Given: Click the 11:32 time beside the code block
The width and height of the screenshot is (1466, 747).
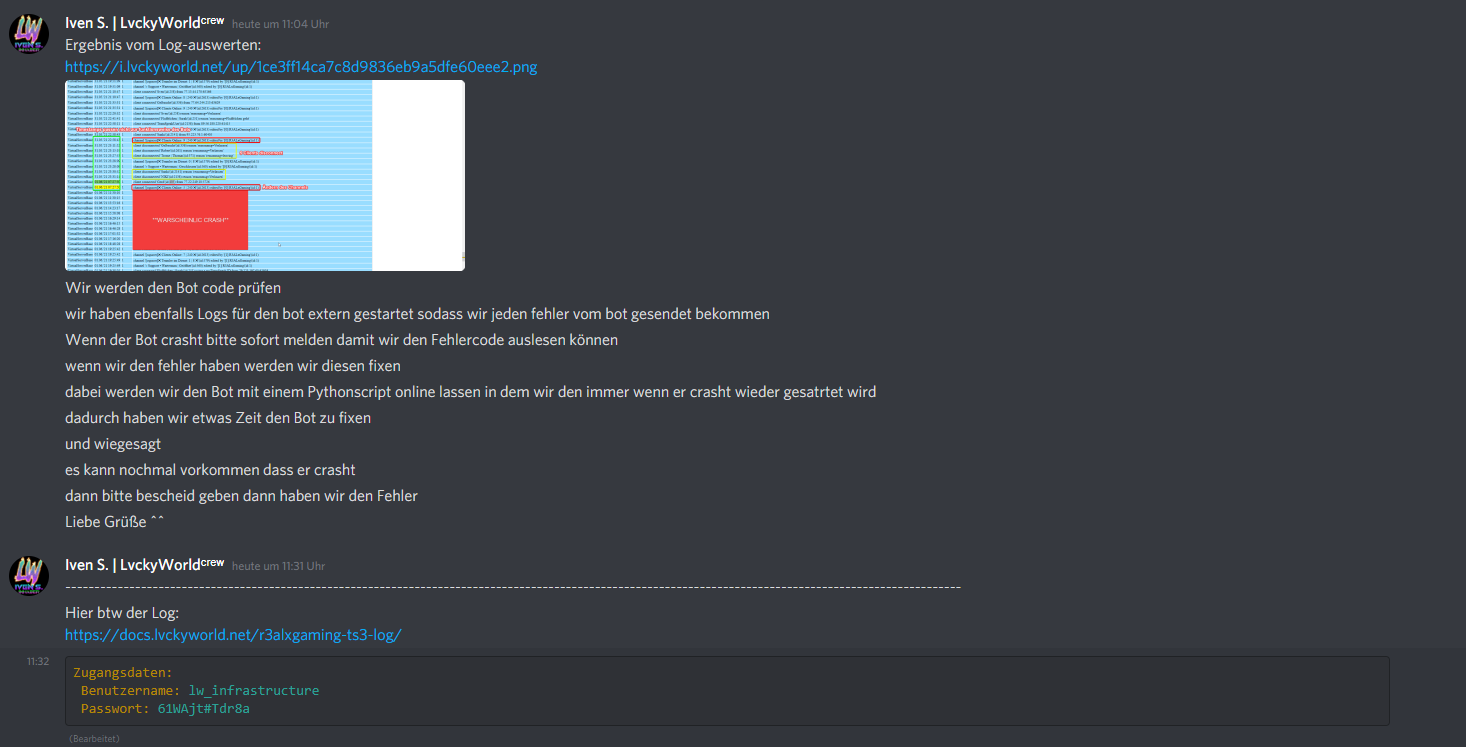Looking at the screenshot, I should 38,661.
